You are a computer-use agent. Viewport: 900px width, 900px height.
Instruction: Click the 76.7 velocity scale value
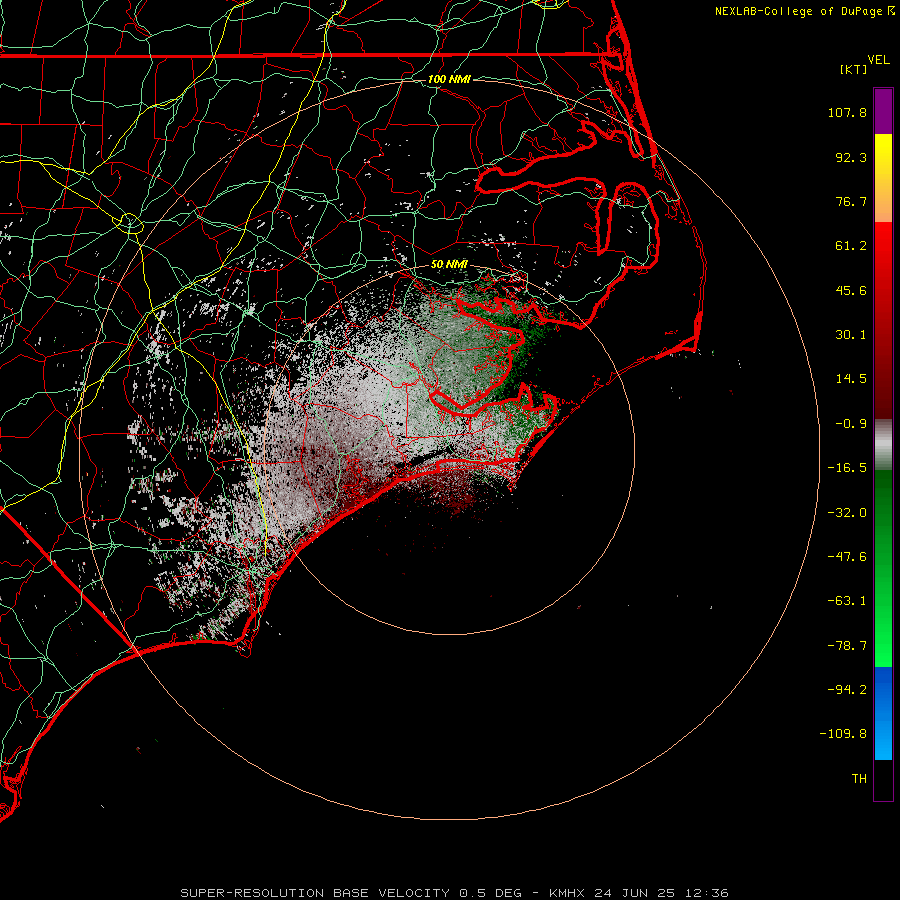click(851, 201)
